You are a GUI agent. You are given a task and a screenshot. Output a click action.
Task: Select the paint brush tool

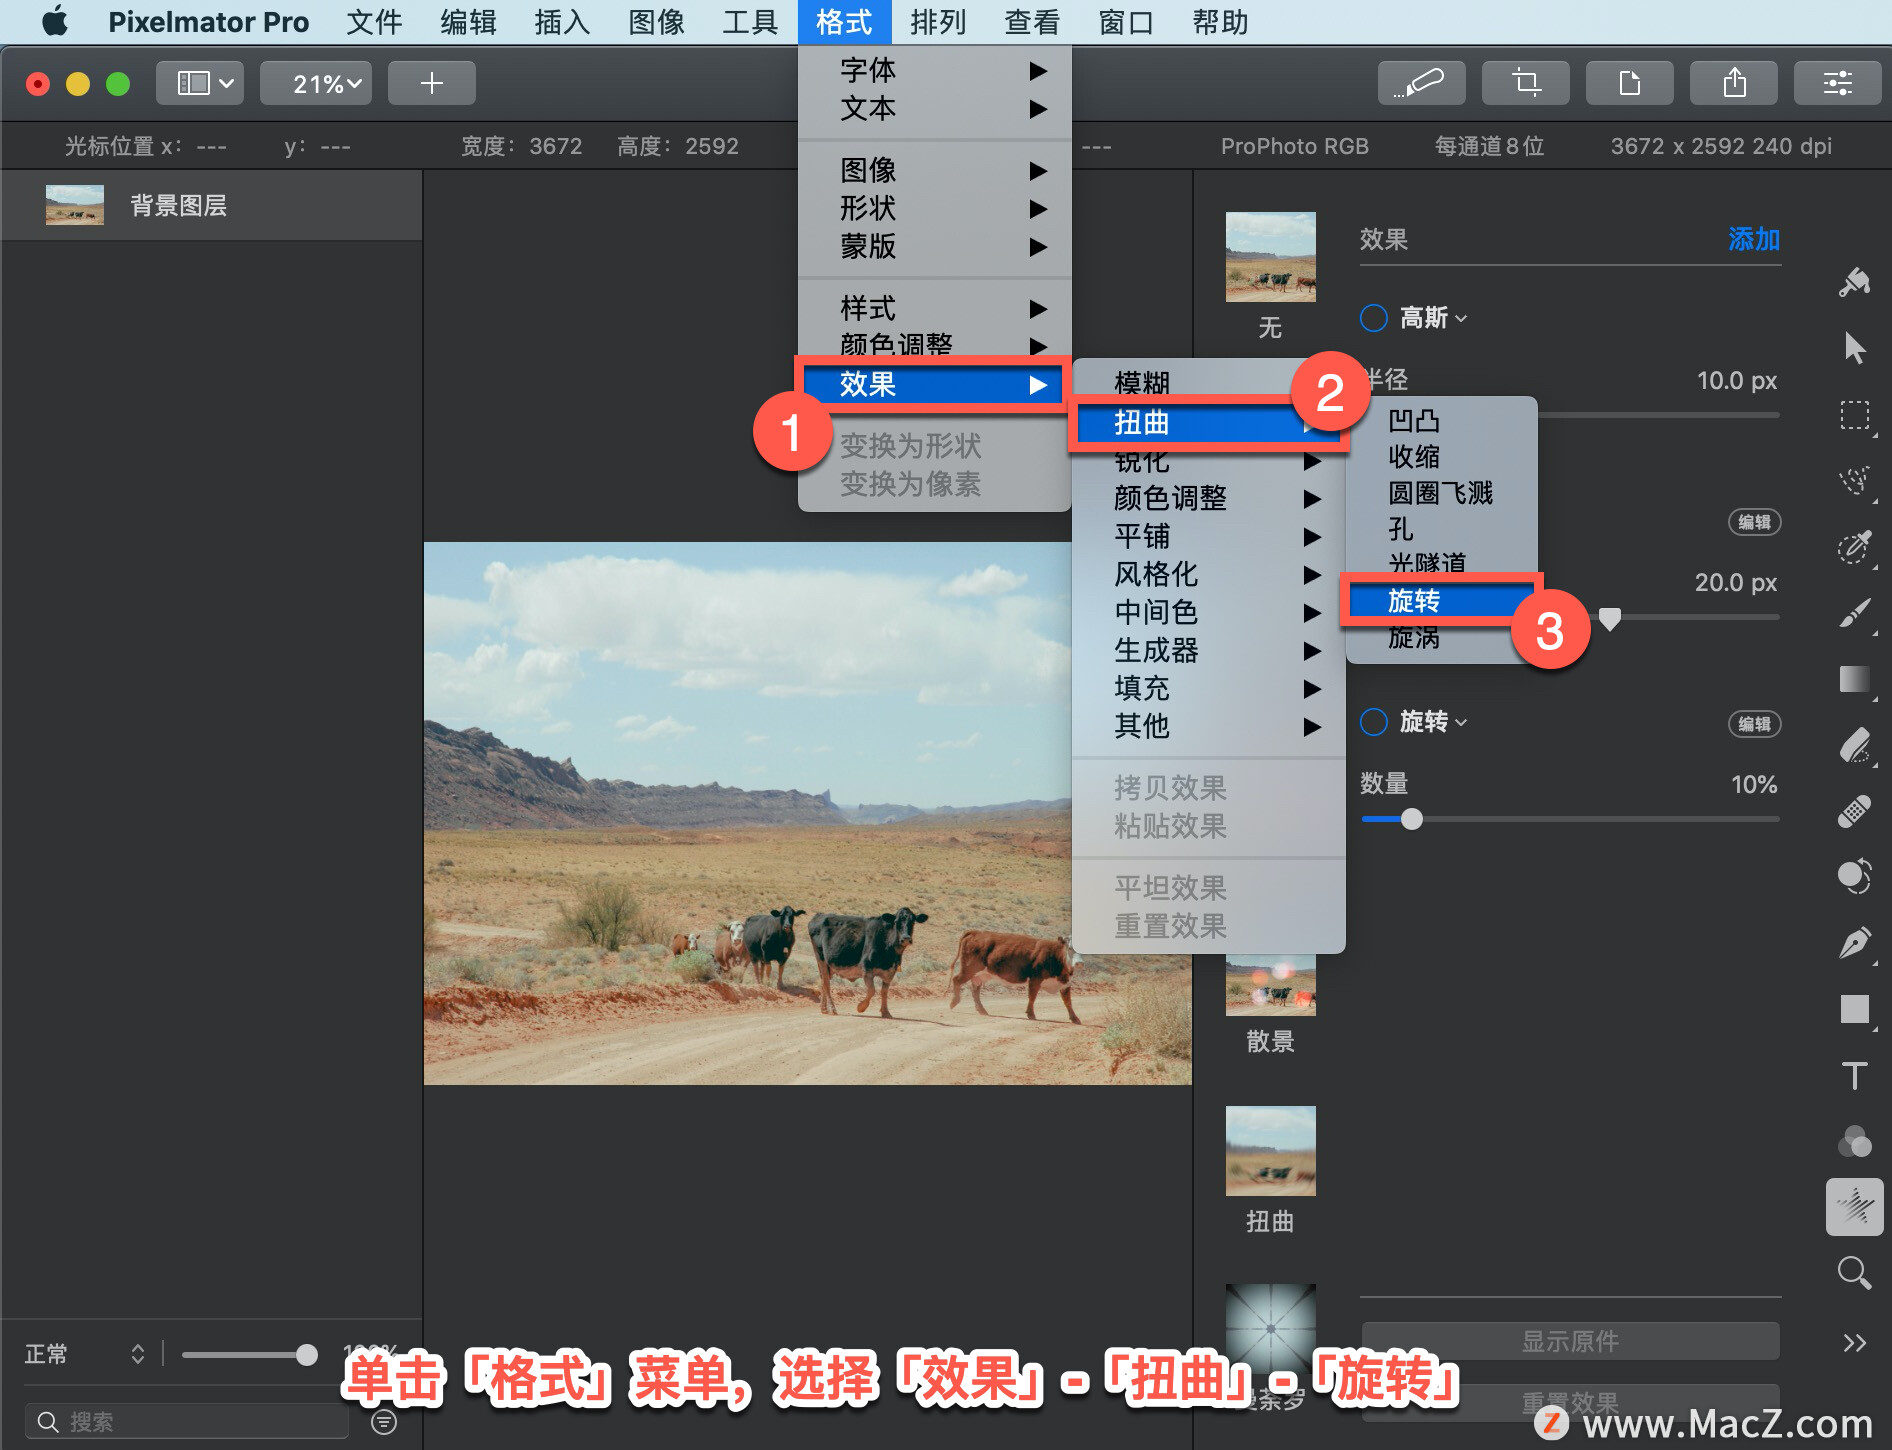pos(1855,613)
